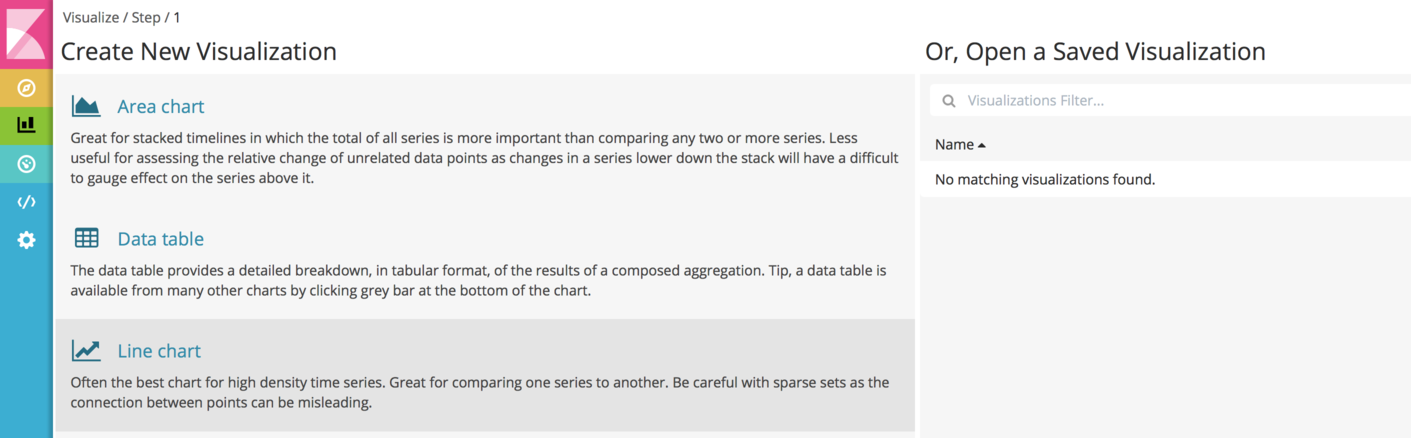Screen dimensions: 1411x438
Task: Click the Area chart icon
Action: pos(86,106)
